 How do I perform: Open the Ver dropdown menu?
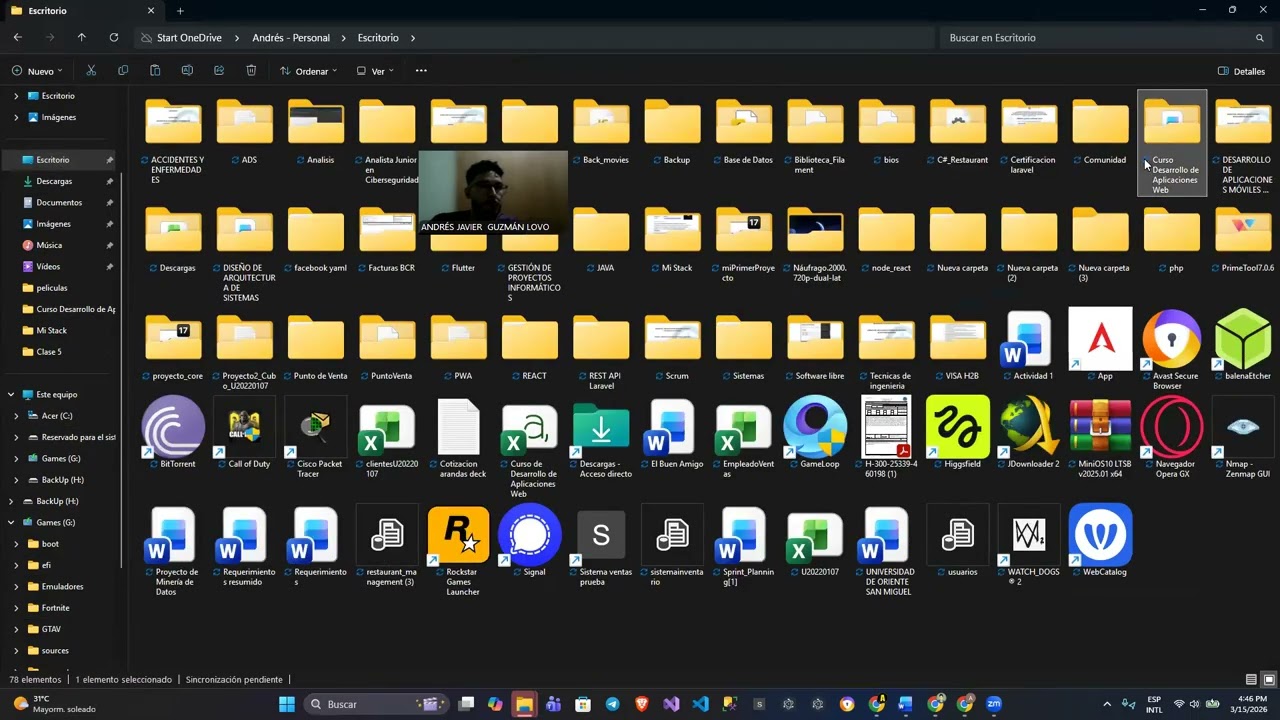pyautogui.click(x=375, y=71)
